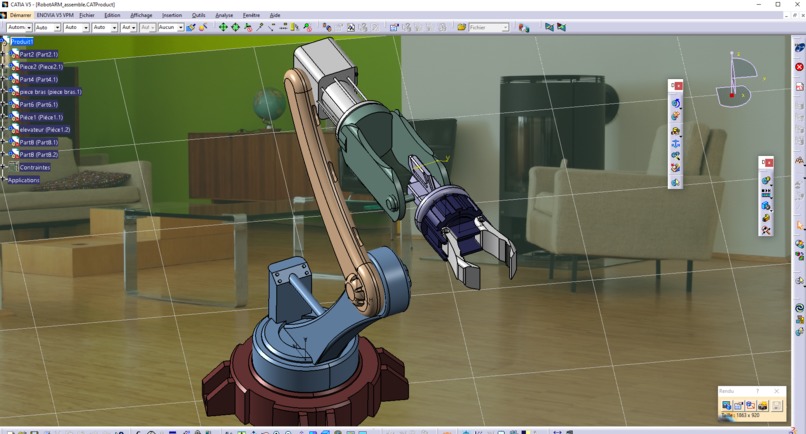Click the blue cube camera icon in lower floating toolbar

(x=766, y=206)
